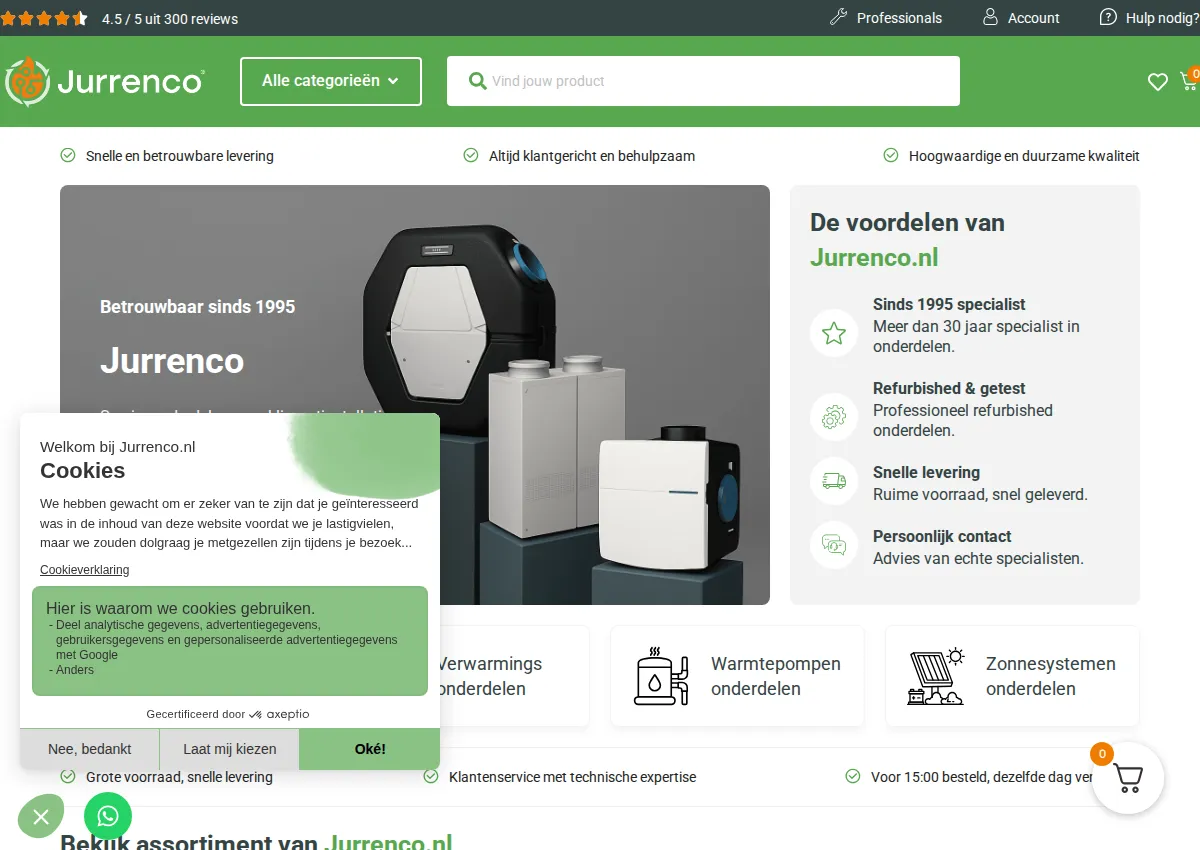1200x850 pixels.
Task: Click the Betrouwbaar sinds 1995 banner text
Action: (x=198, y=307)
